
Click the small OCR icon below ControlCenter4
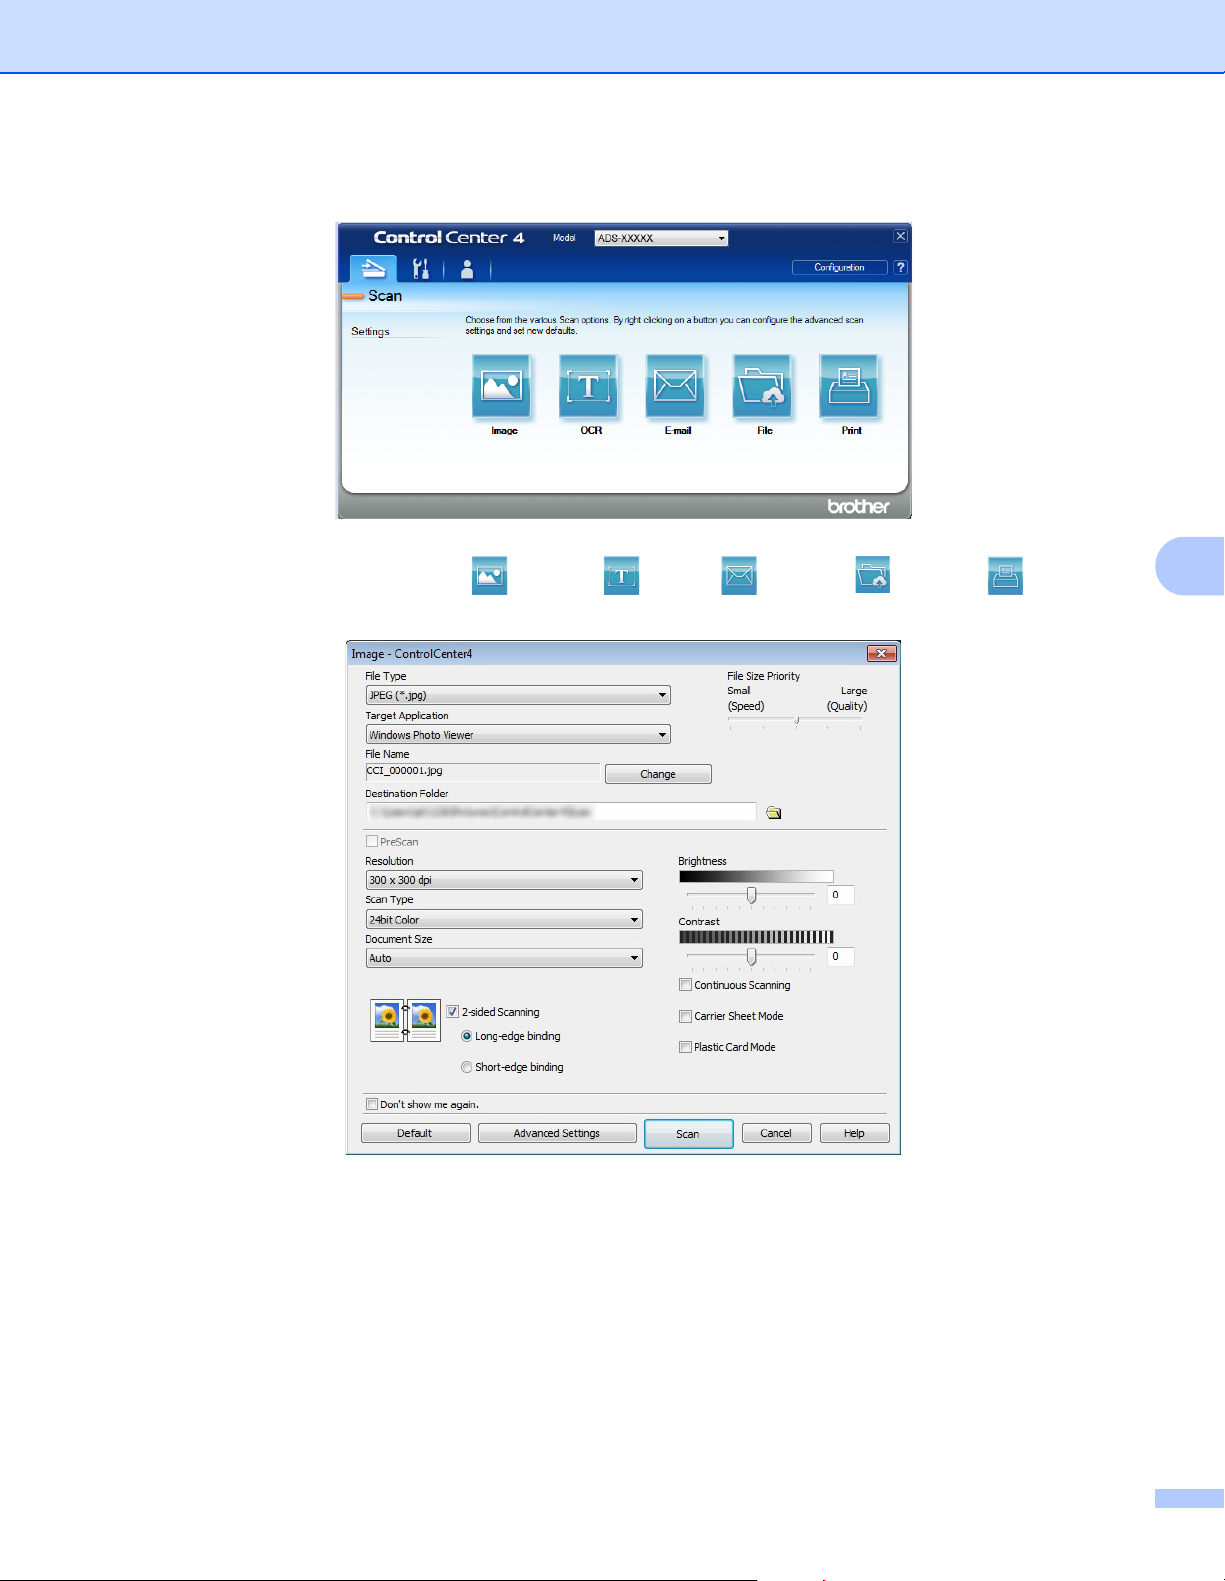point(621,576)
